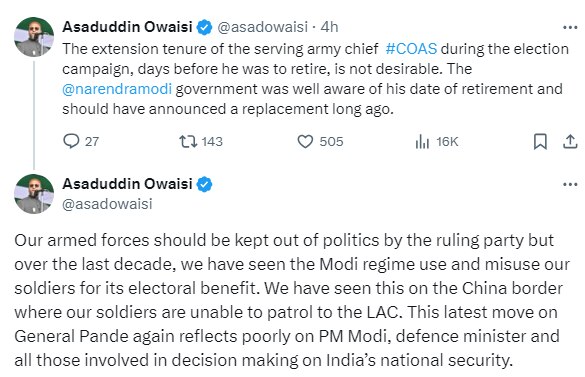Click the verified badge on first tweet
The image size is (585, 377).
204,27
